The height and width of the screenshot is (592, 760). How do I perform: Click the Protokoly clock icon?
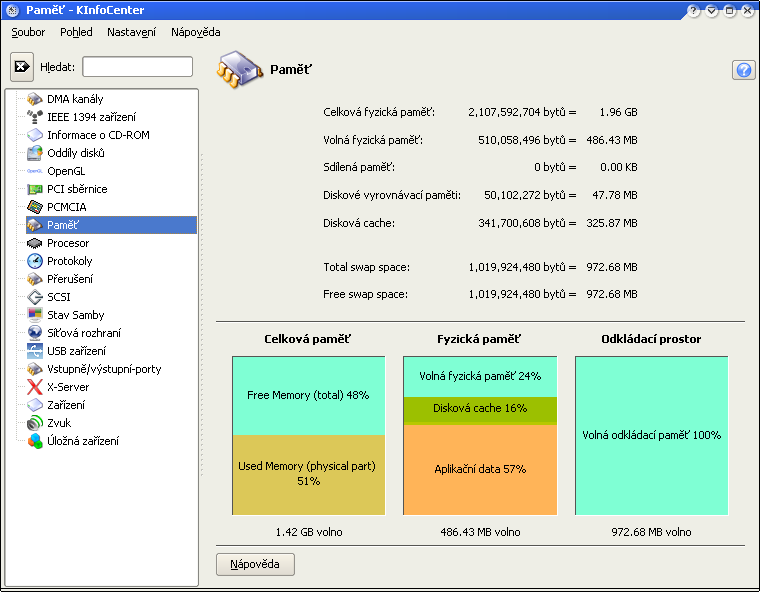pos(35,261)
